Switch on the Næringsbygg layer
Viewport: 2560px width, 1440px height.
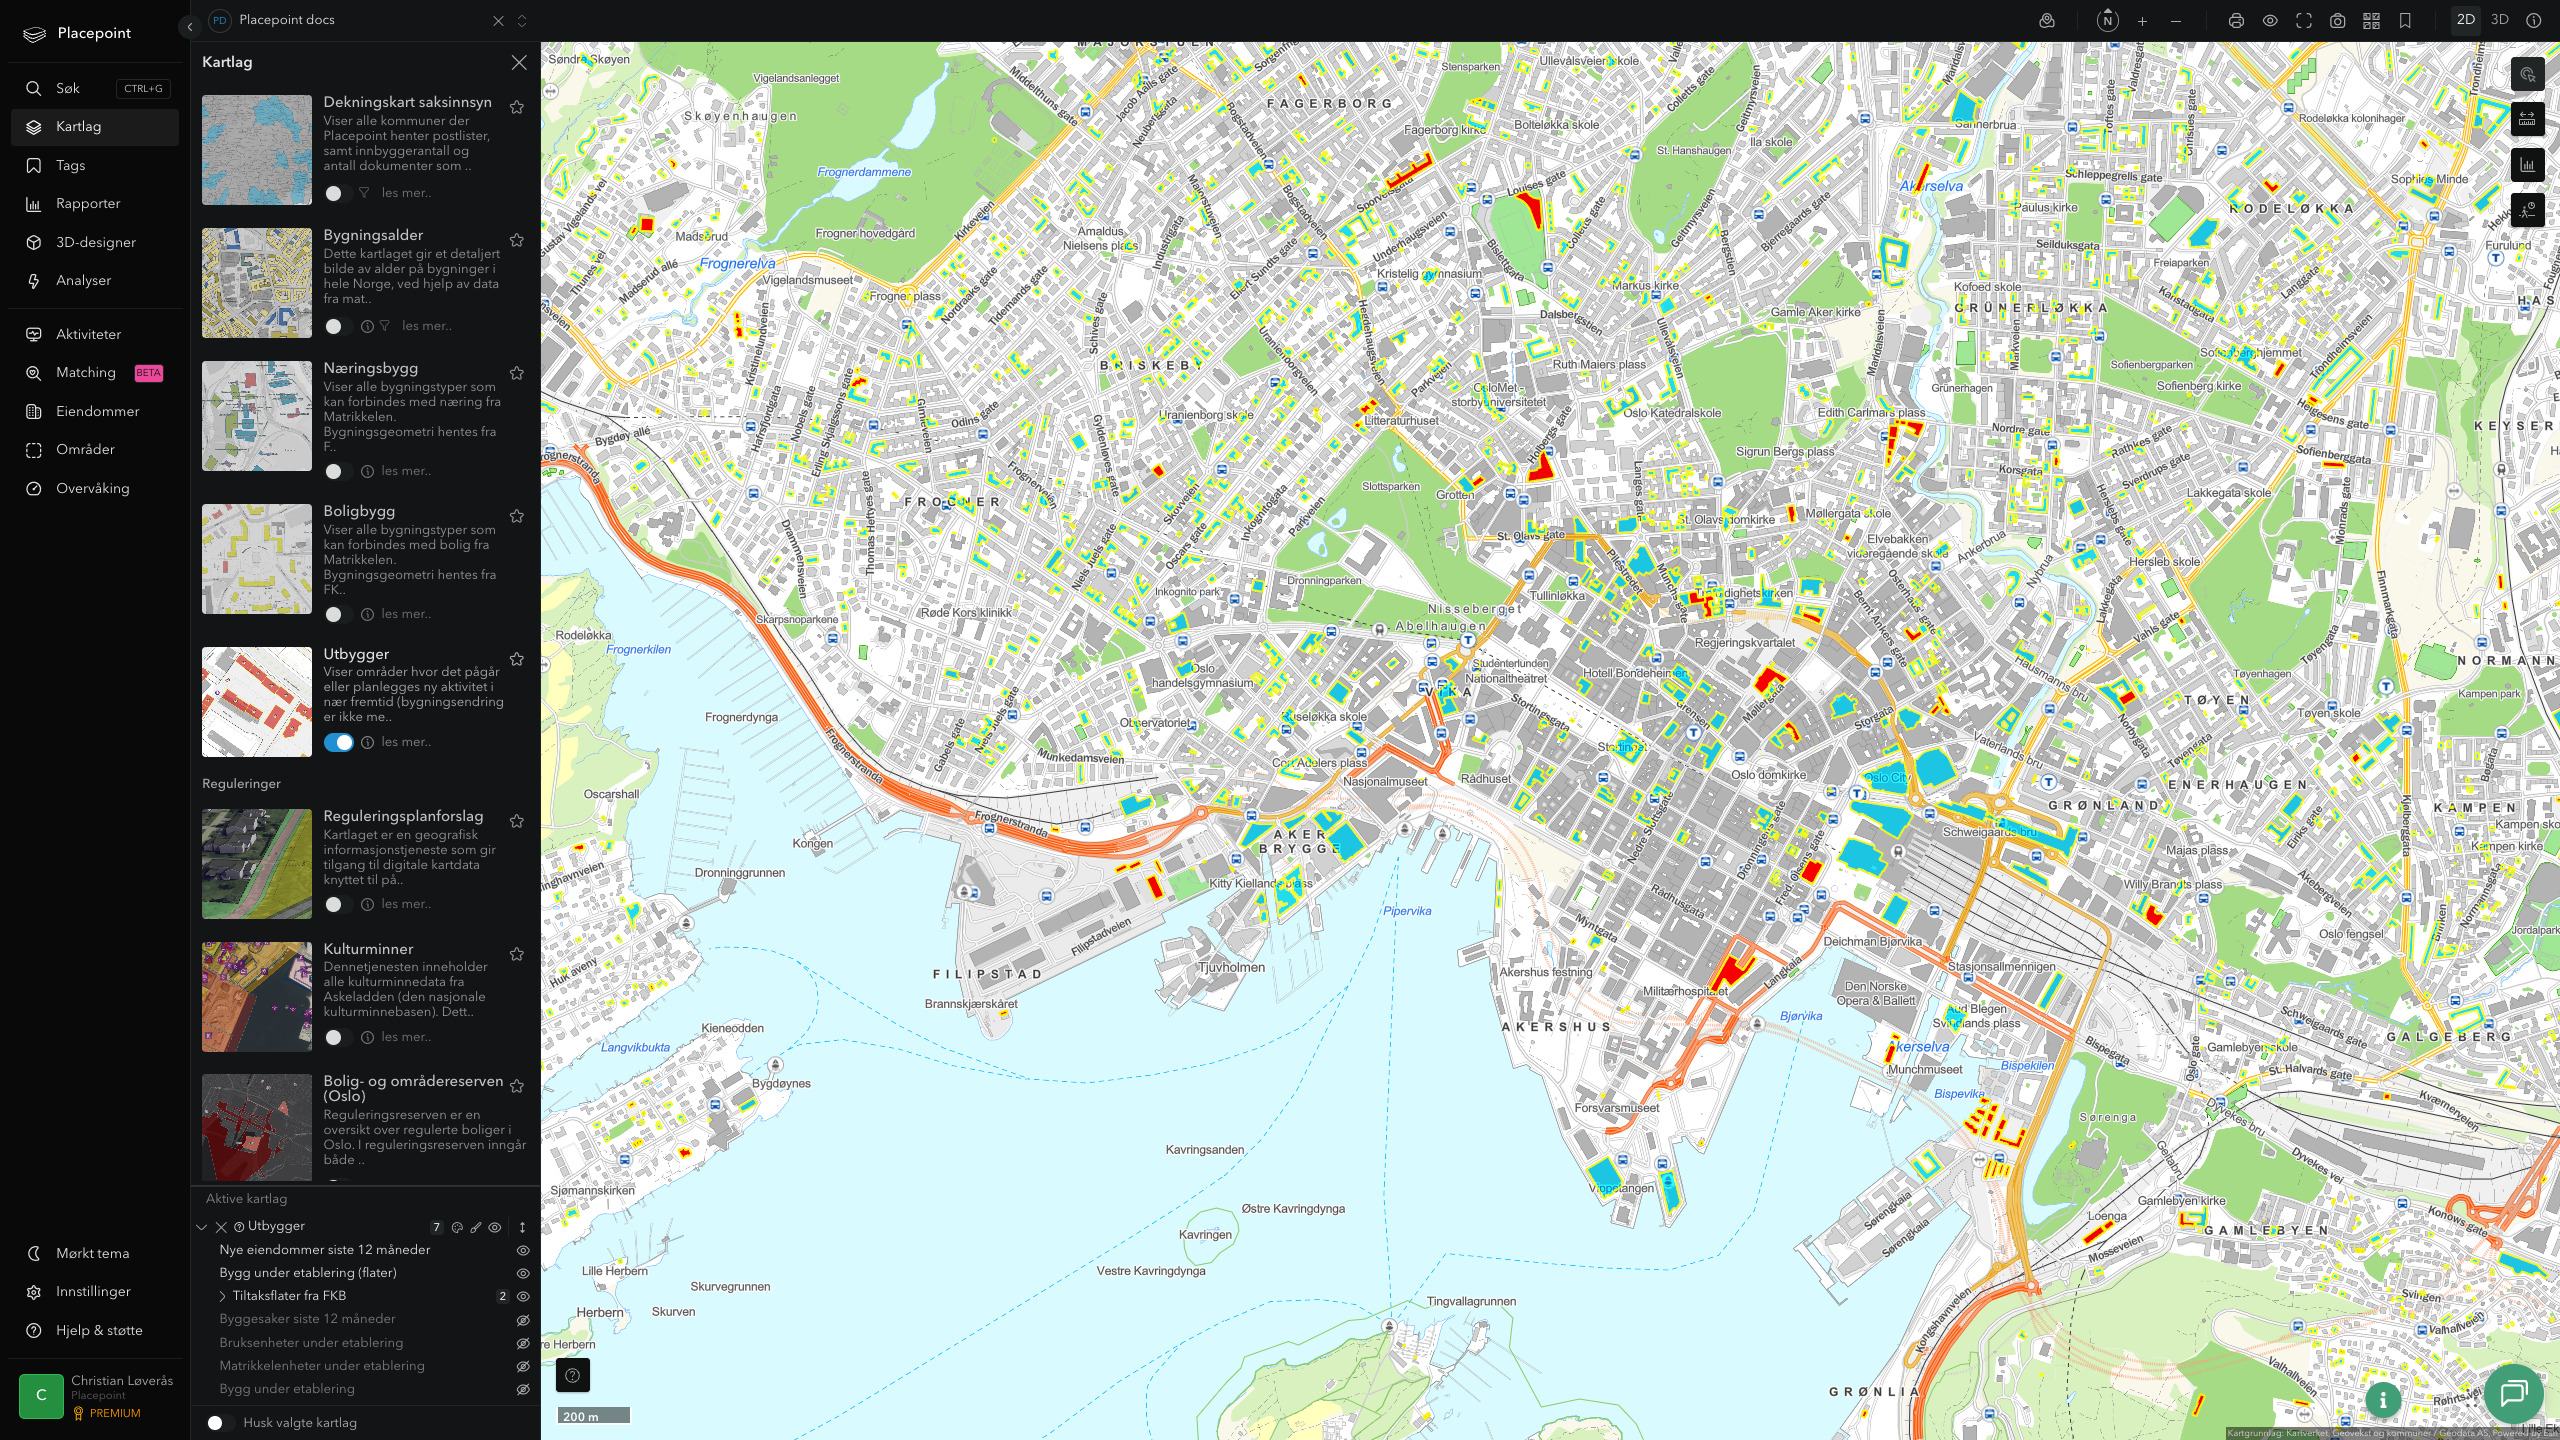pos(338,471)
